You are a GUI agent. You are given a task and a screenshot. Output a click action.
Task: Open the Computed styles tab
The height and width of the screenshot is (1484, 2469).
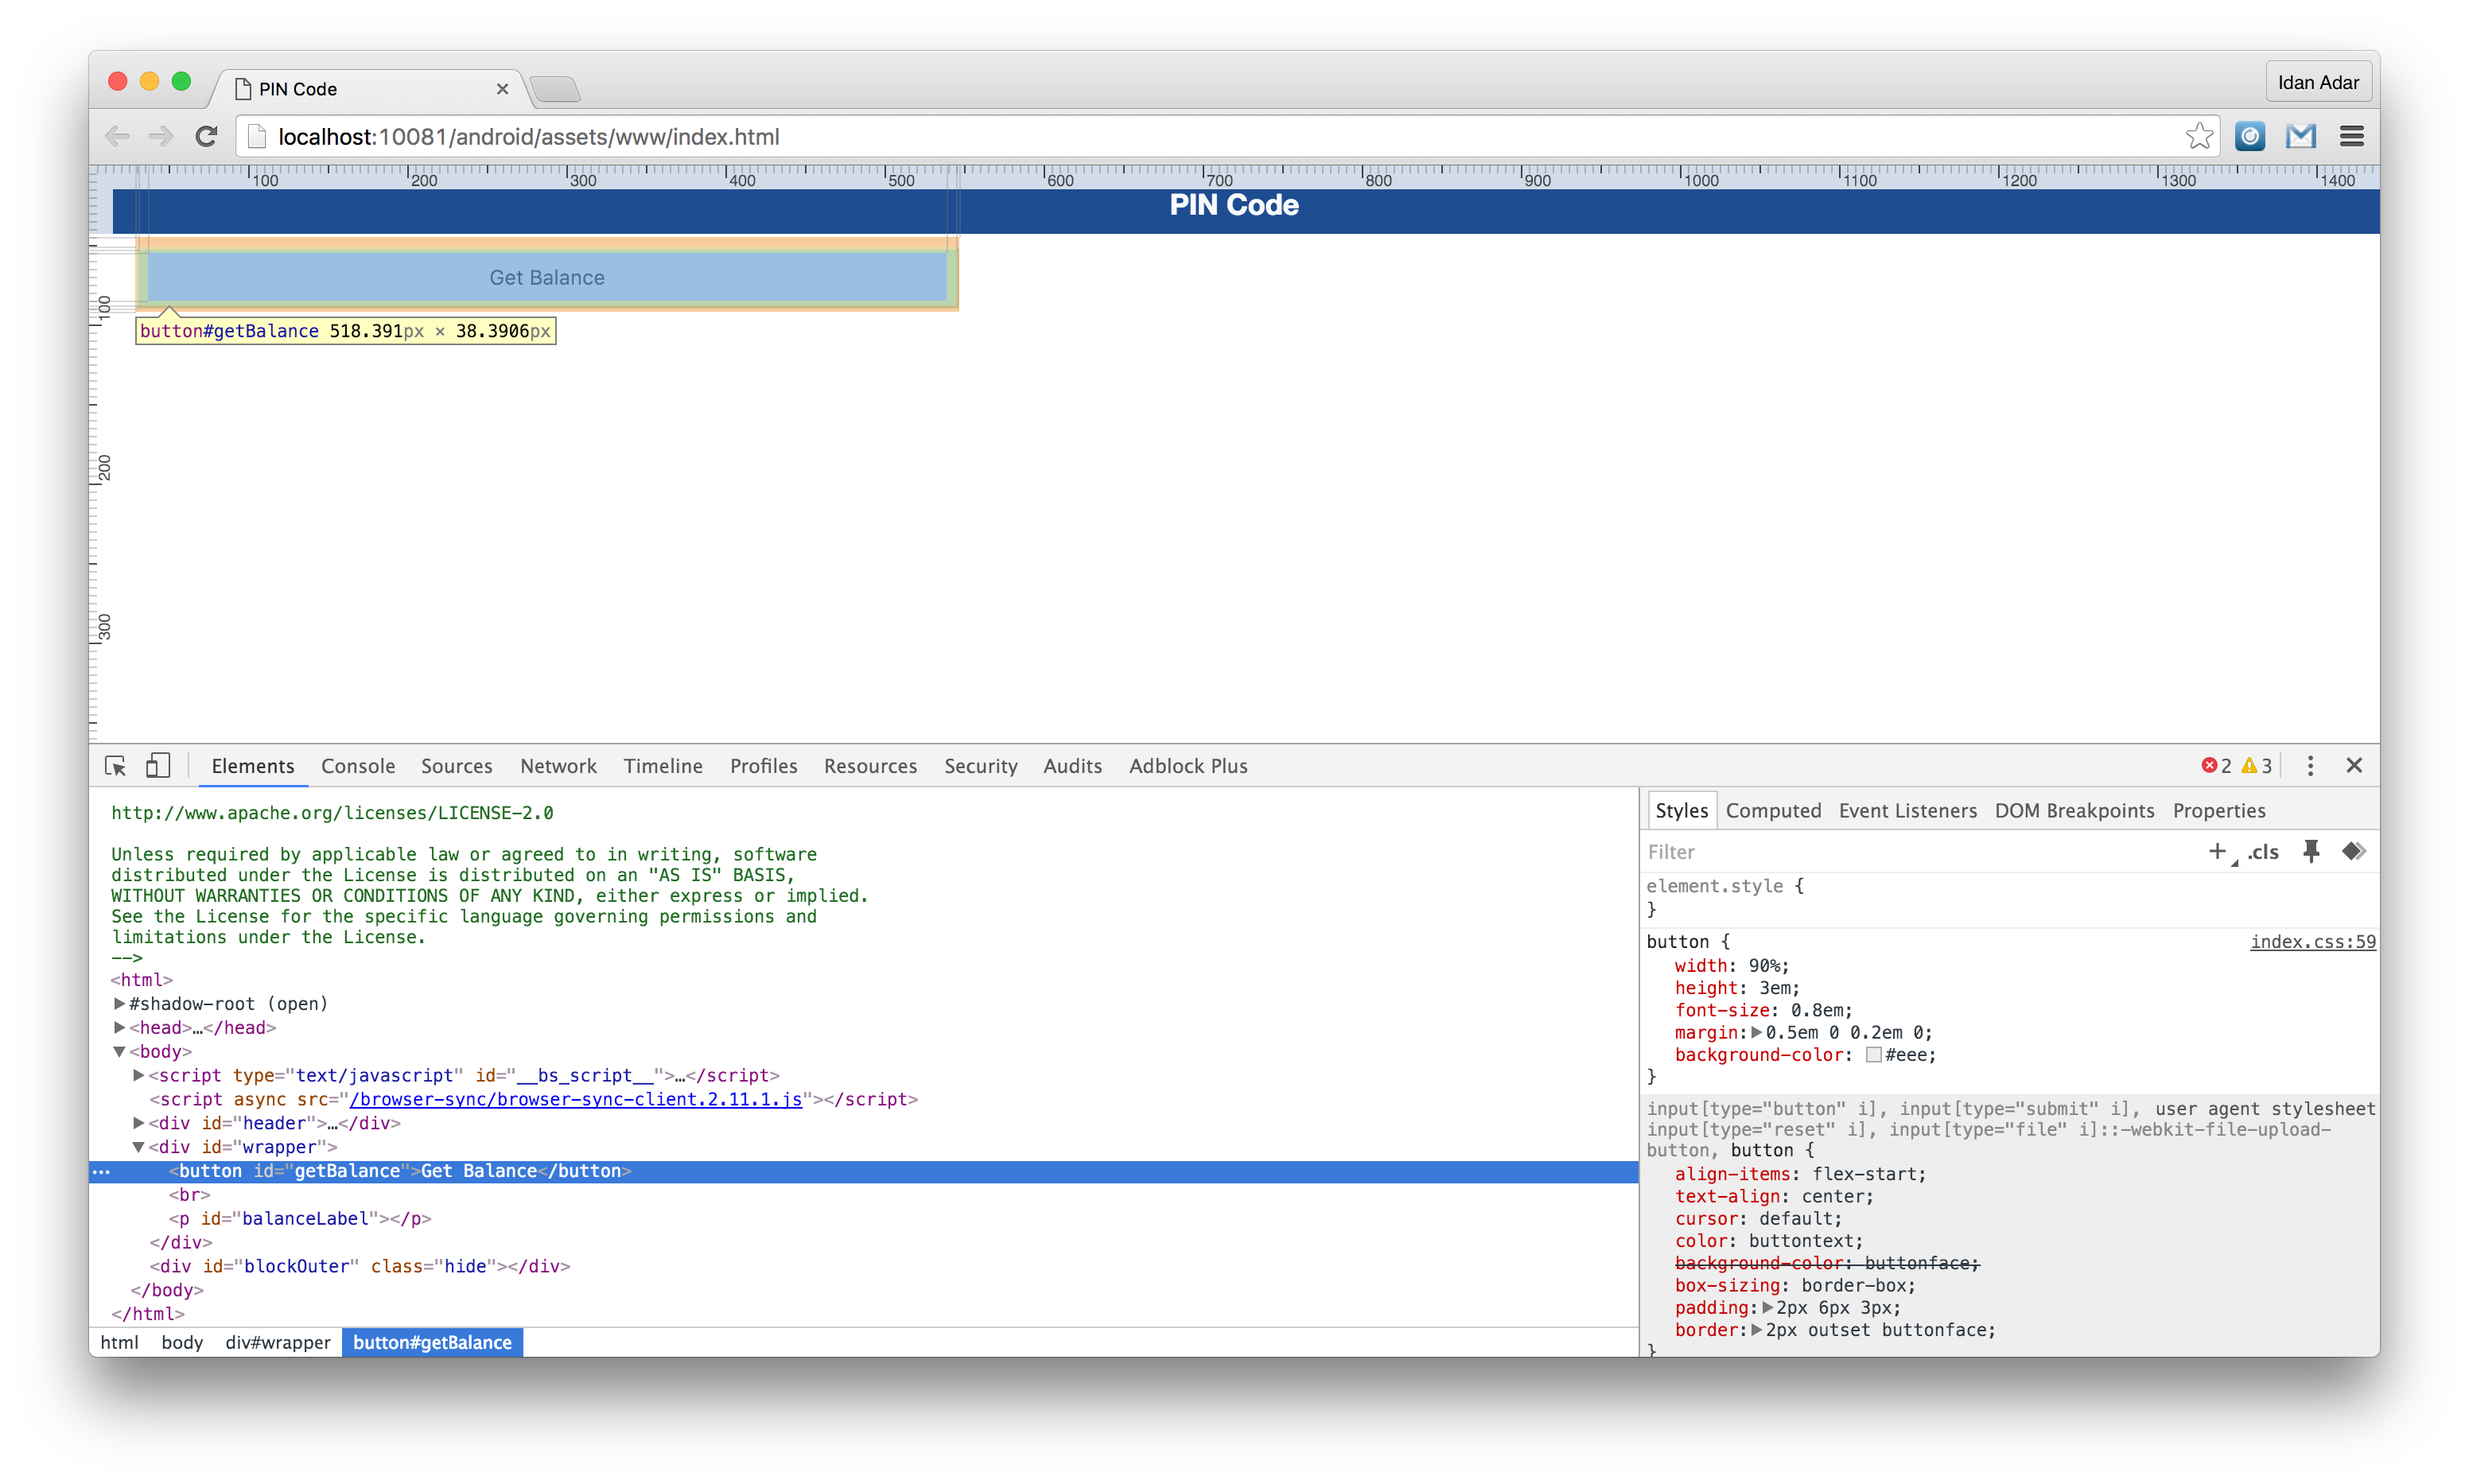pyautogui.click(x=1772, y=811)
